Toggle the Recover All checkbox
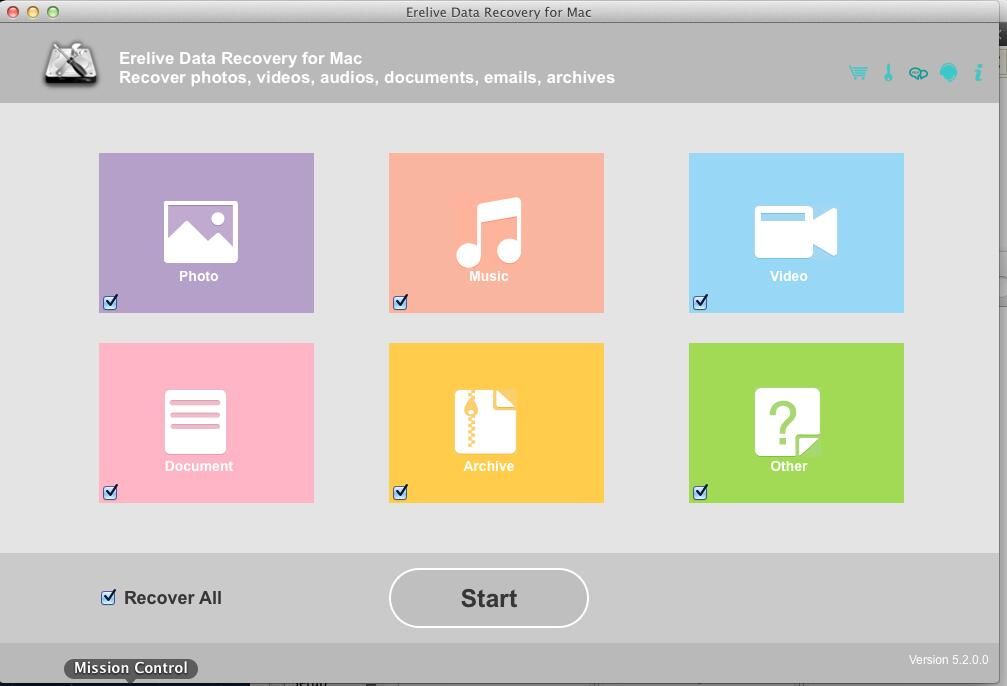Image resolution: width=1007 pixels, height=686 pixels. [x=109, y=597]
